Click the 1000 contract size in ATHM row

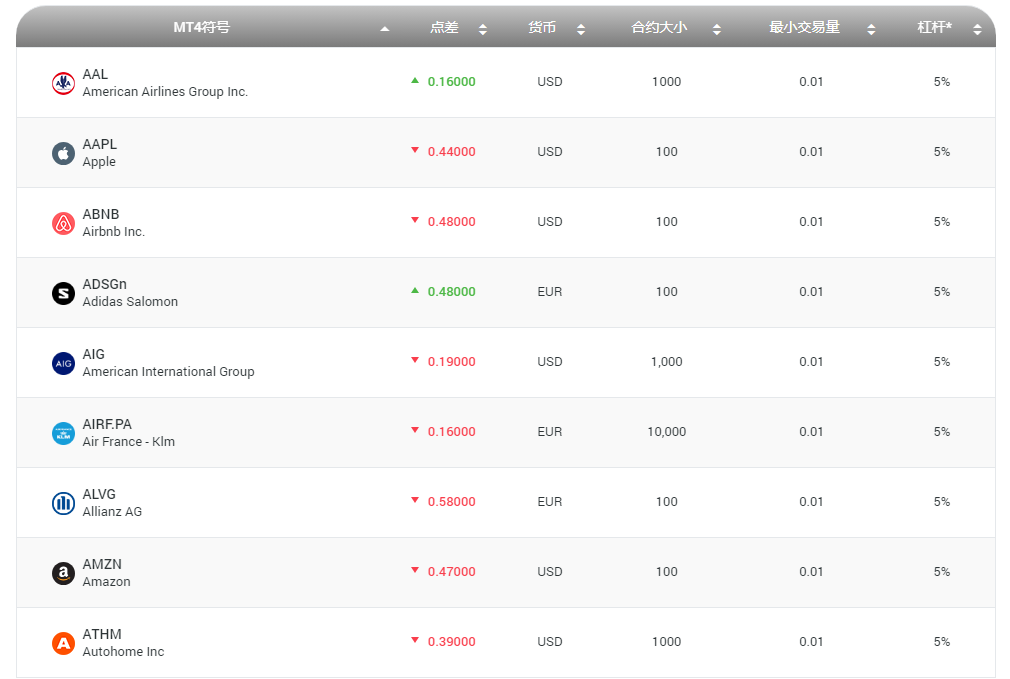click(x=667, y=642)
